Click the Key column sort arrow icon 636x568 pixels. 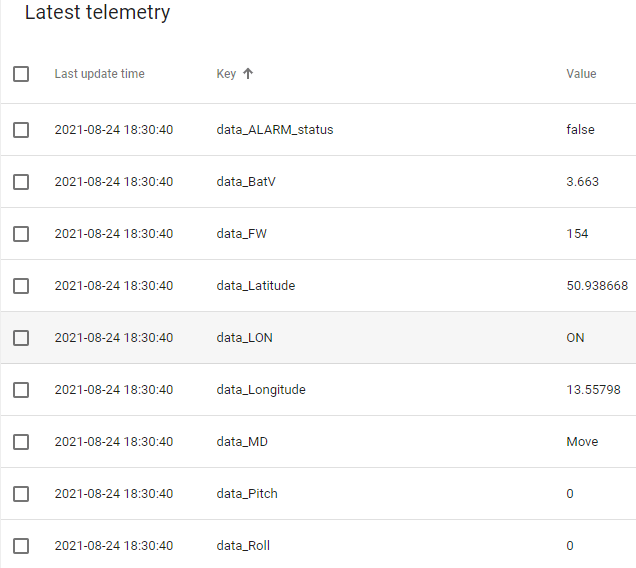tap(248, 74)
